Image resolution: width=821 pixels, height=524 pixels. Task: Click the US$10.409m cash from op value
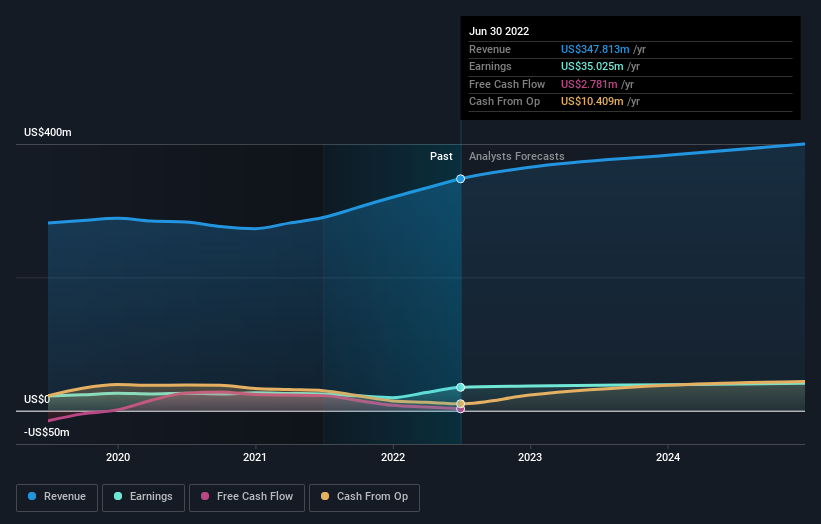pos(592,102)
